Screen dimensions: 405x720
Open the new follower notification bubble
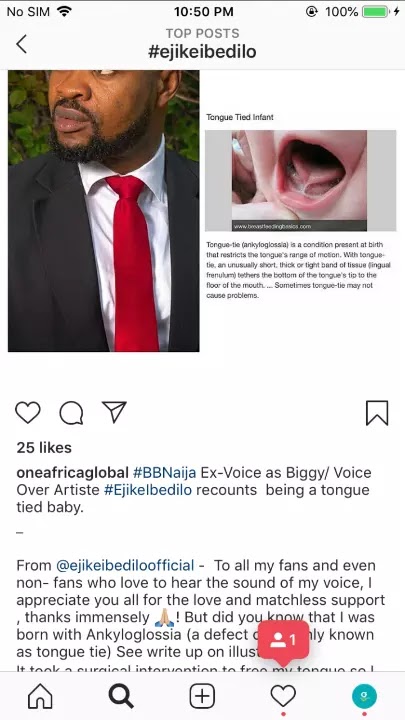(x=283, y=641)
